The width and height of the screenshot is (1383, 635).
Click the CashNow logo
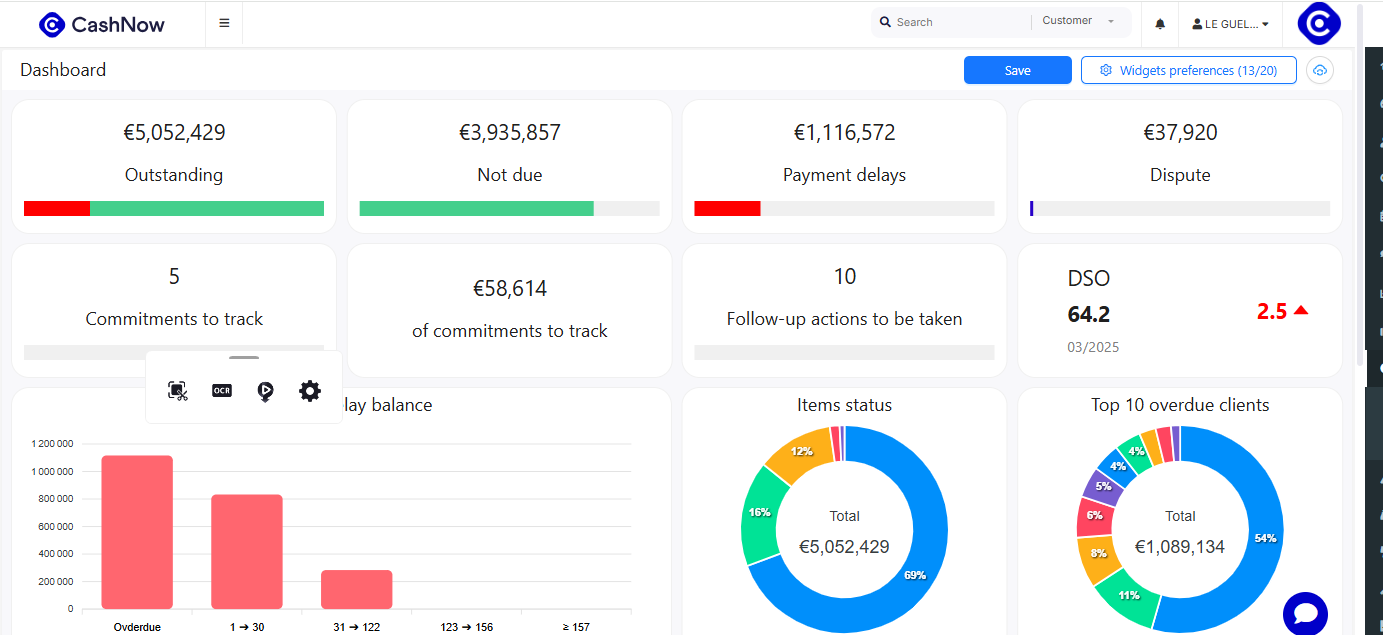[101, 24]
